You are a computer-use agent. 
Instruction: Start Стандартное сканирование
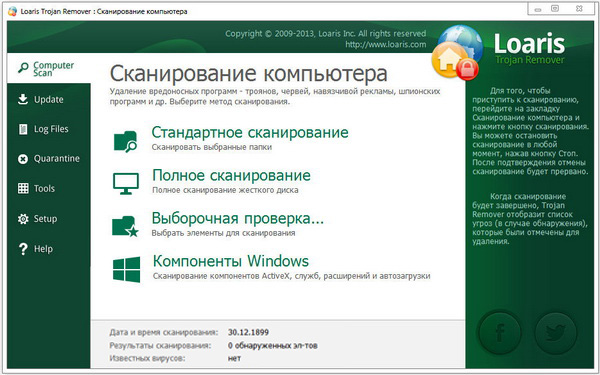(x=250, y=132)
